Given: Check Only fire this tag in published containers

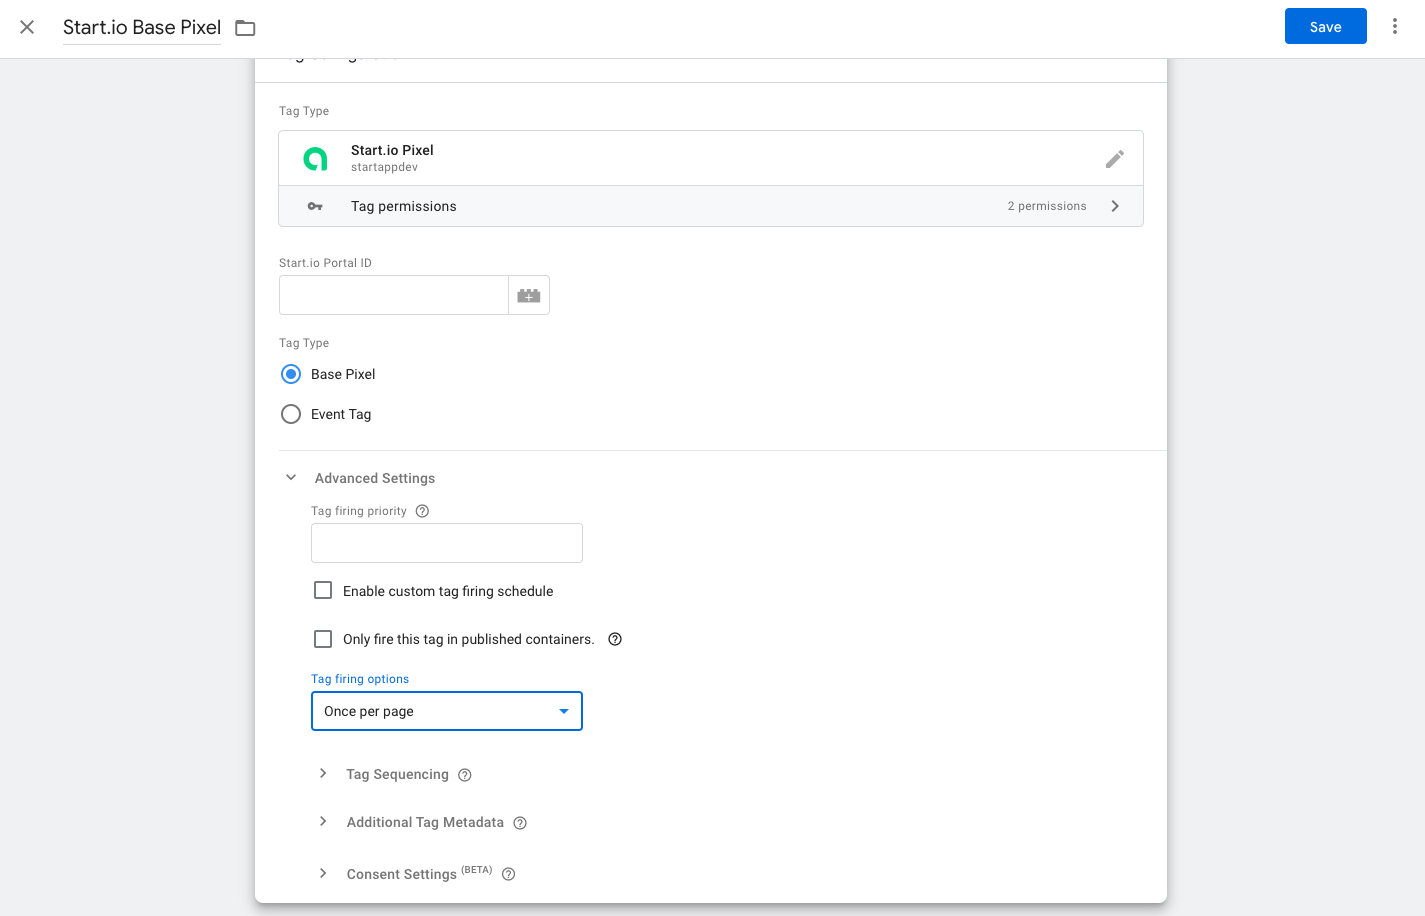Looking at the screenshot, I should point(323,639).
